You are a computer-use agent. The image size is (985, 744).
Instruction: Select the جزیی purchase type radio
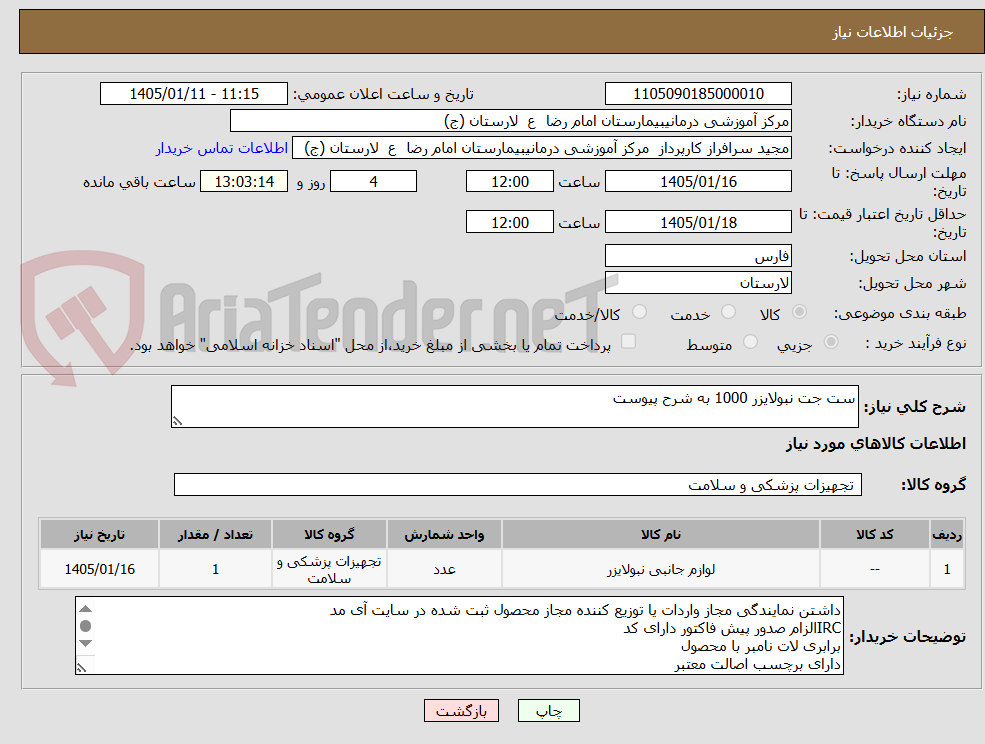click(x=831, y=342)
